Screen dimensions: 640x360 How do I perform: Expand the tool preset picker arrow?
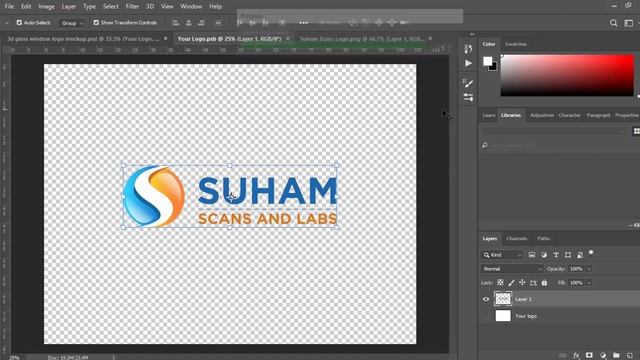point(7,23)
